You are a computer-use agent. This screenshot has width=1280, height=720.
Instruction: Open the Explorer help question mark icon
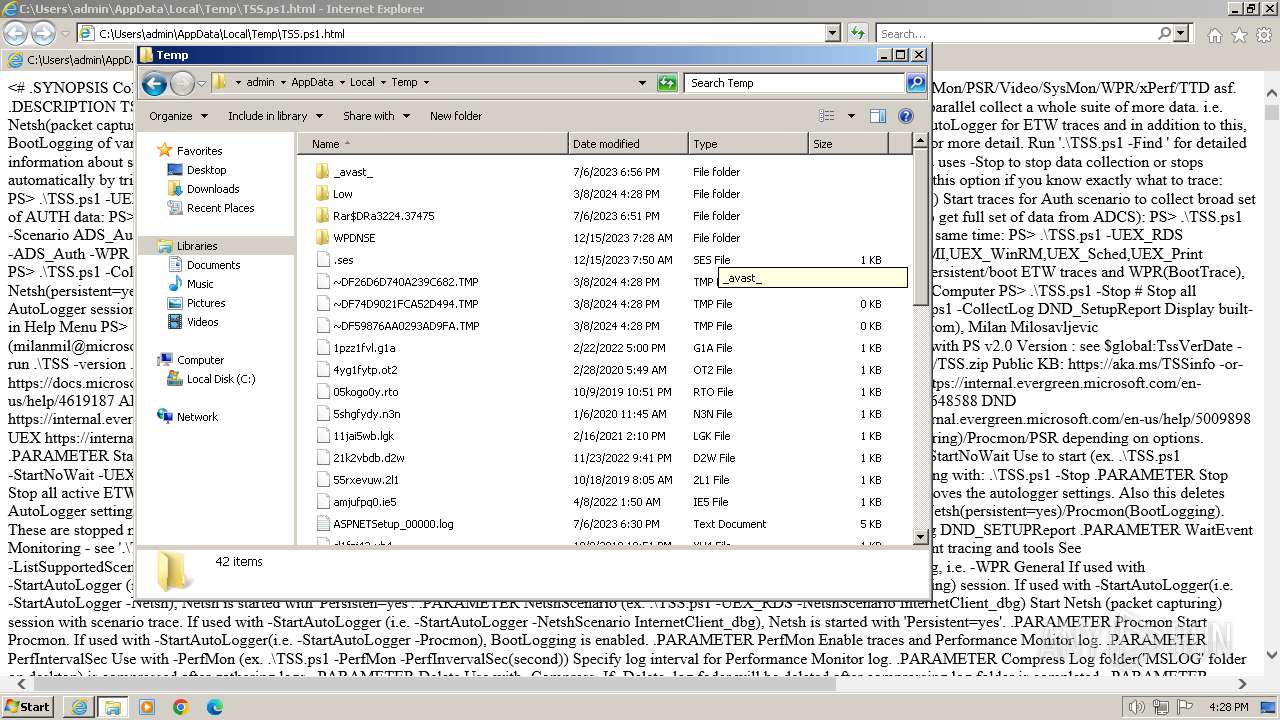point(906,116)
